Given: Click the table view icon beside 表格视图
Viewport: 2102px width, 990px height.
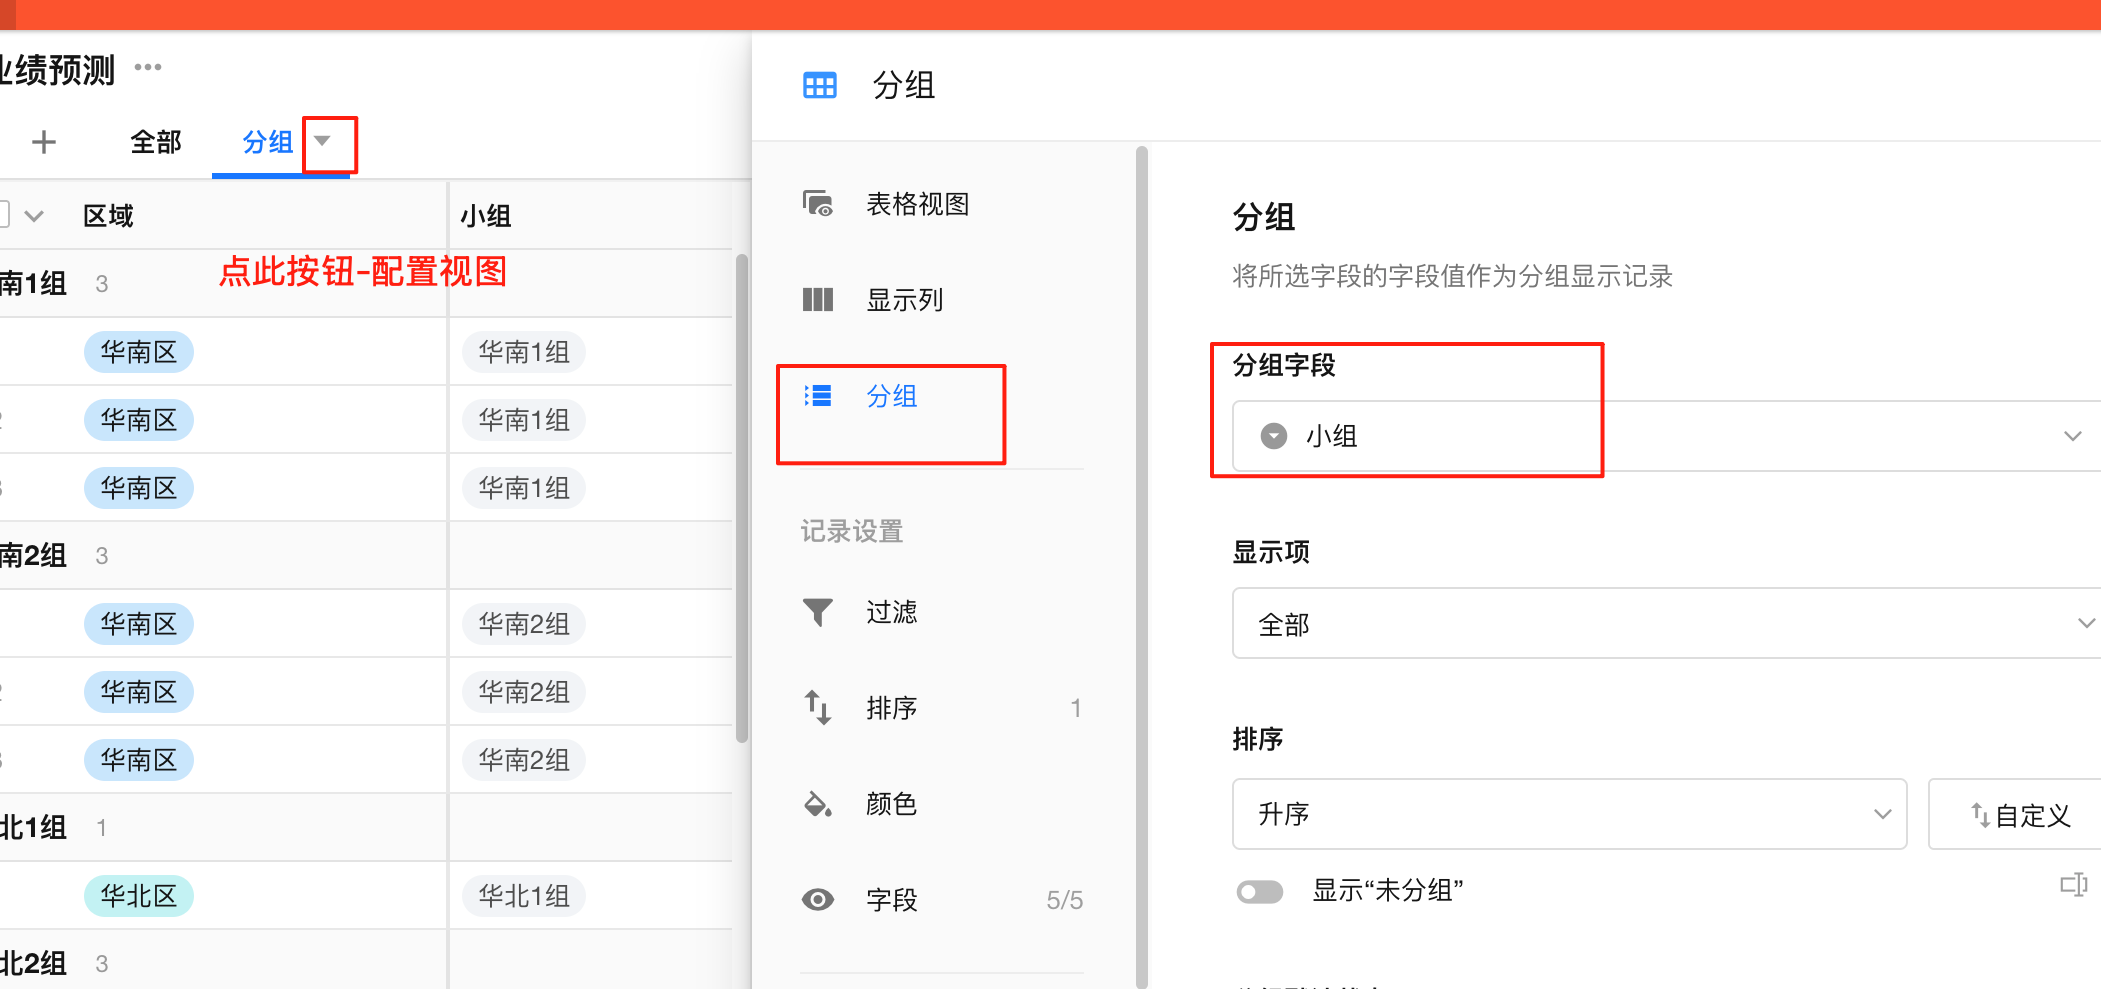Looking at the screenshot, I should (818, 204).
